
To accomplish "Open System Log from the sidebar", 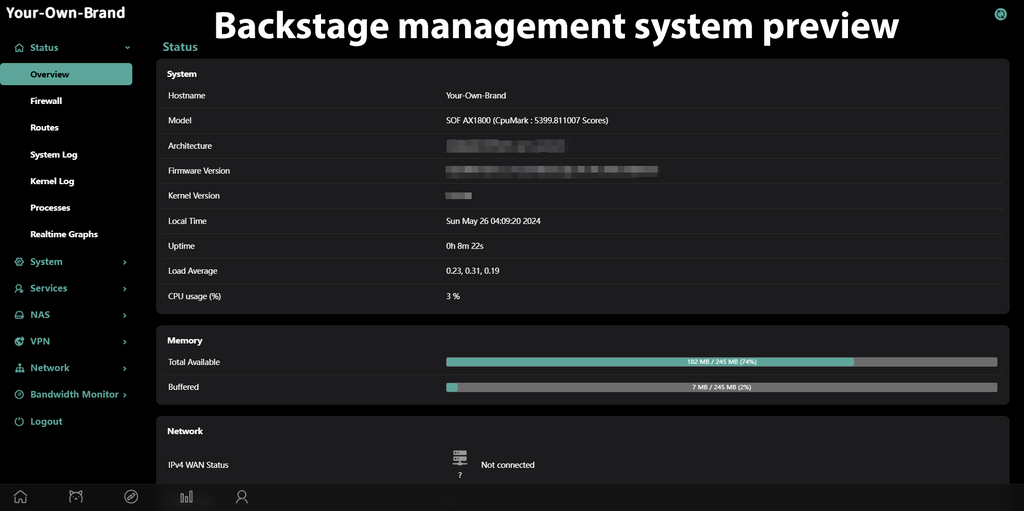I will point(53,155).
